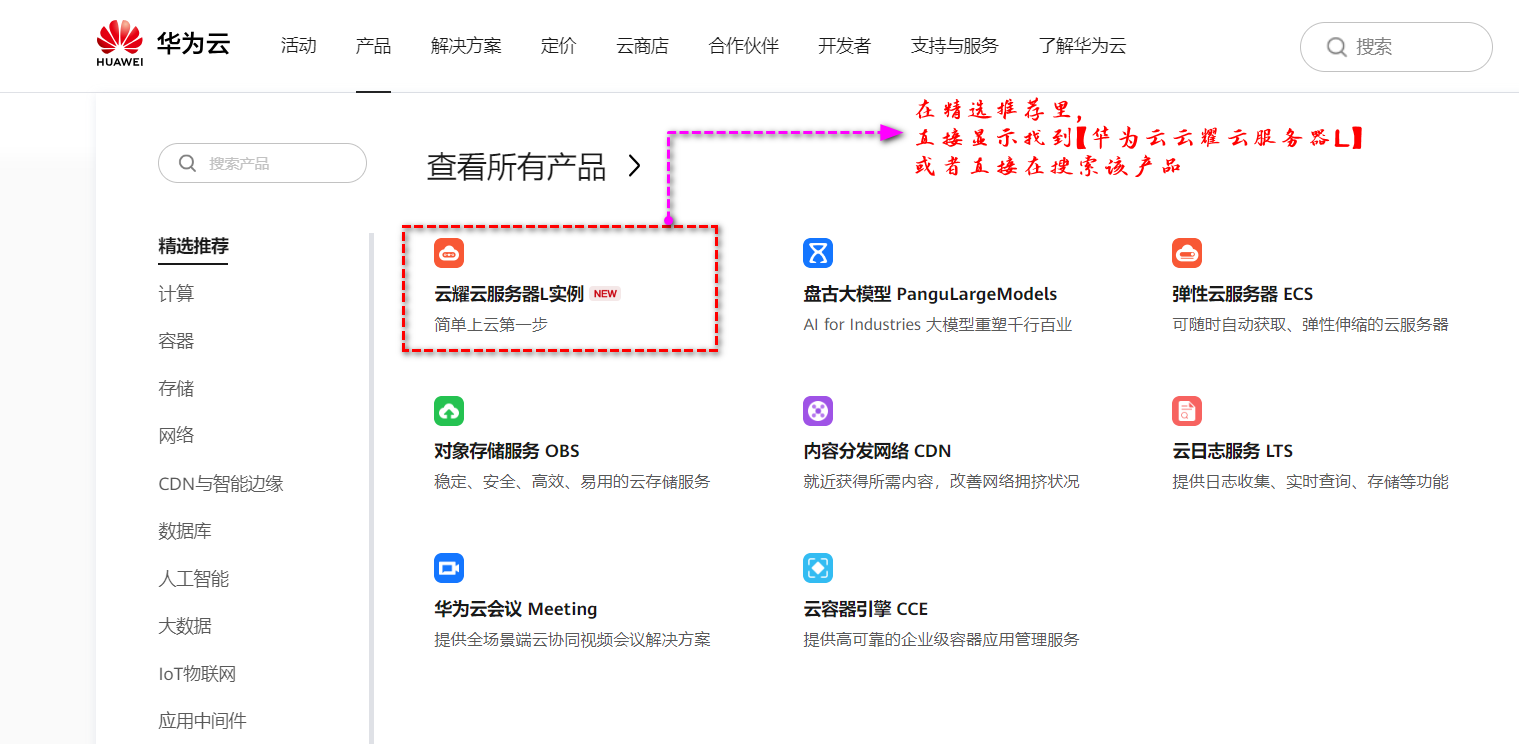This screenshot has width=1519, height=744.
Task: Click the magnifier icon in 搜索产品 box
Action: 187,163
